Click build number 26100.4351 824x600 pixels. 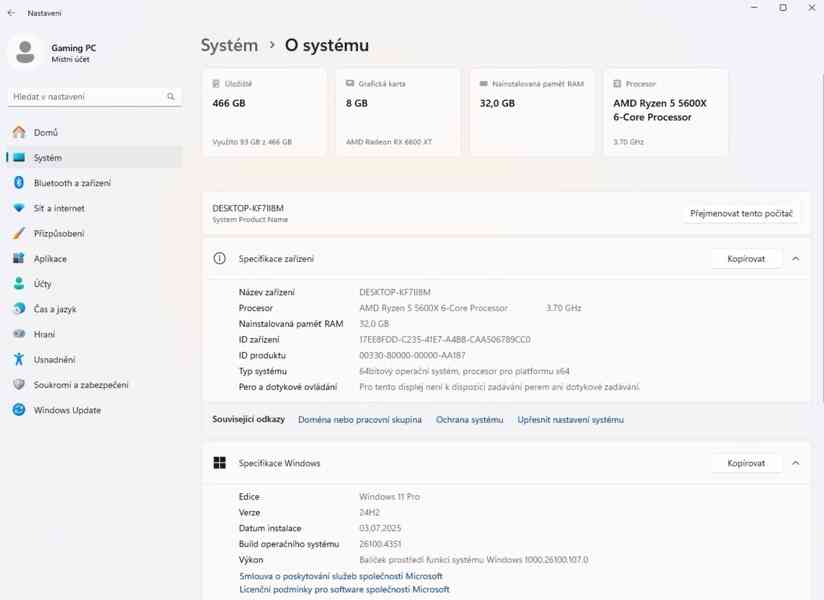(380, 544)
